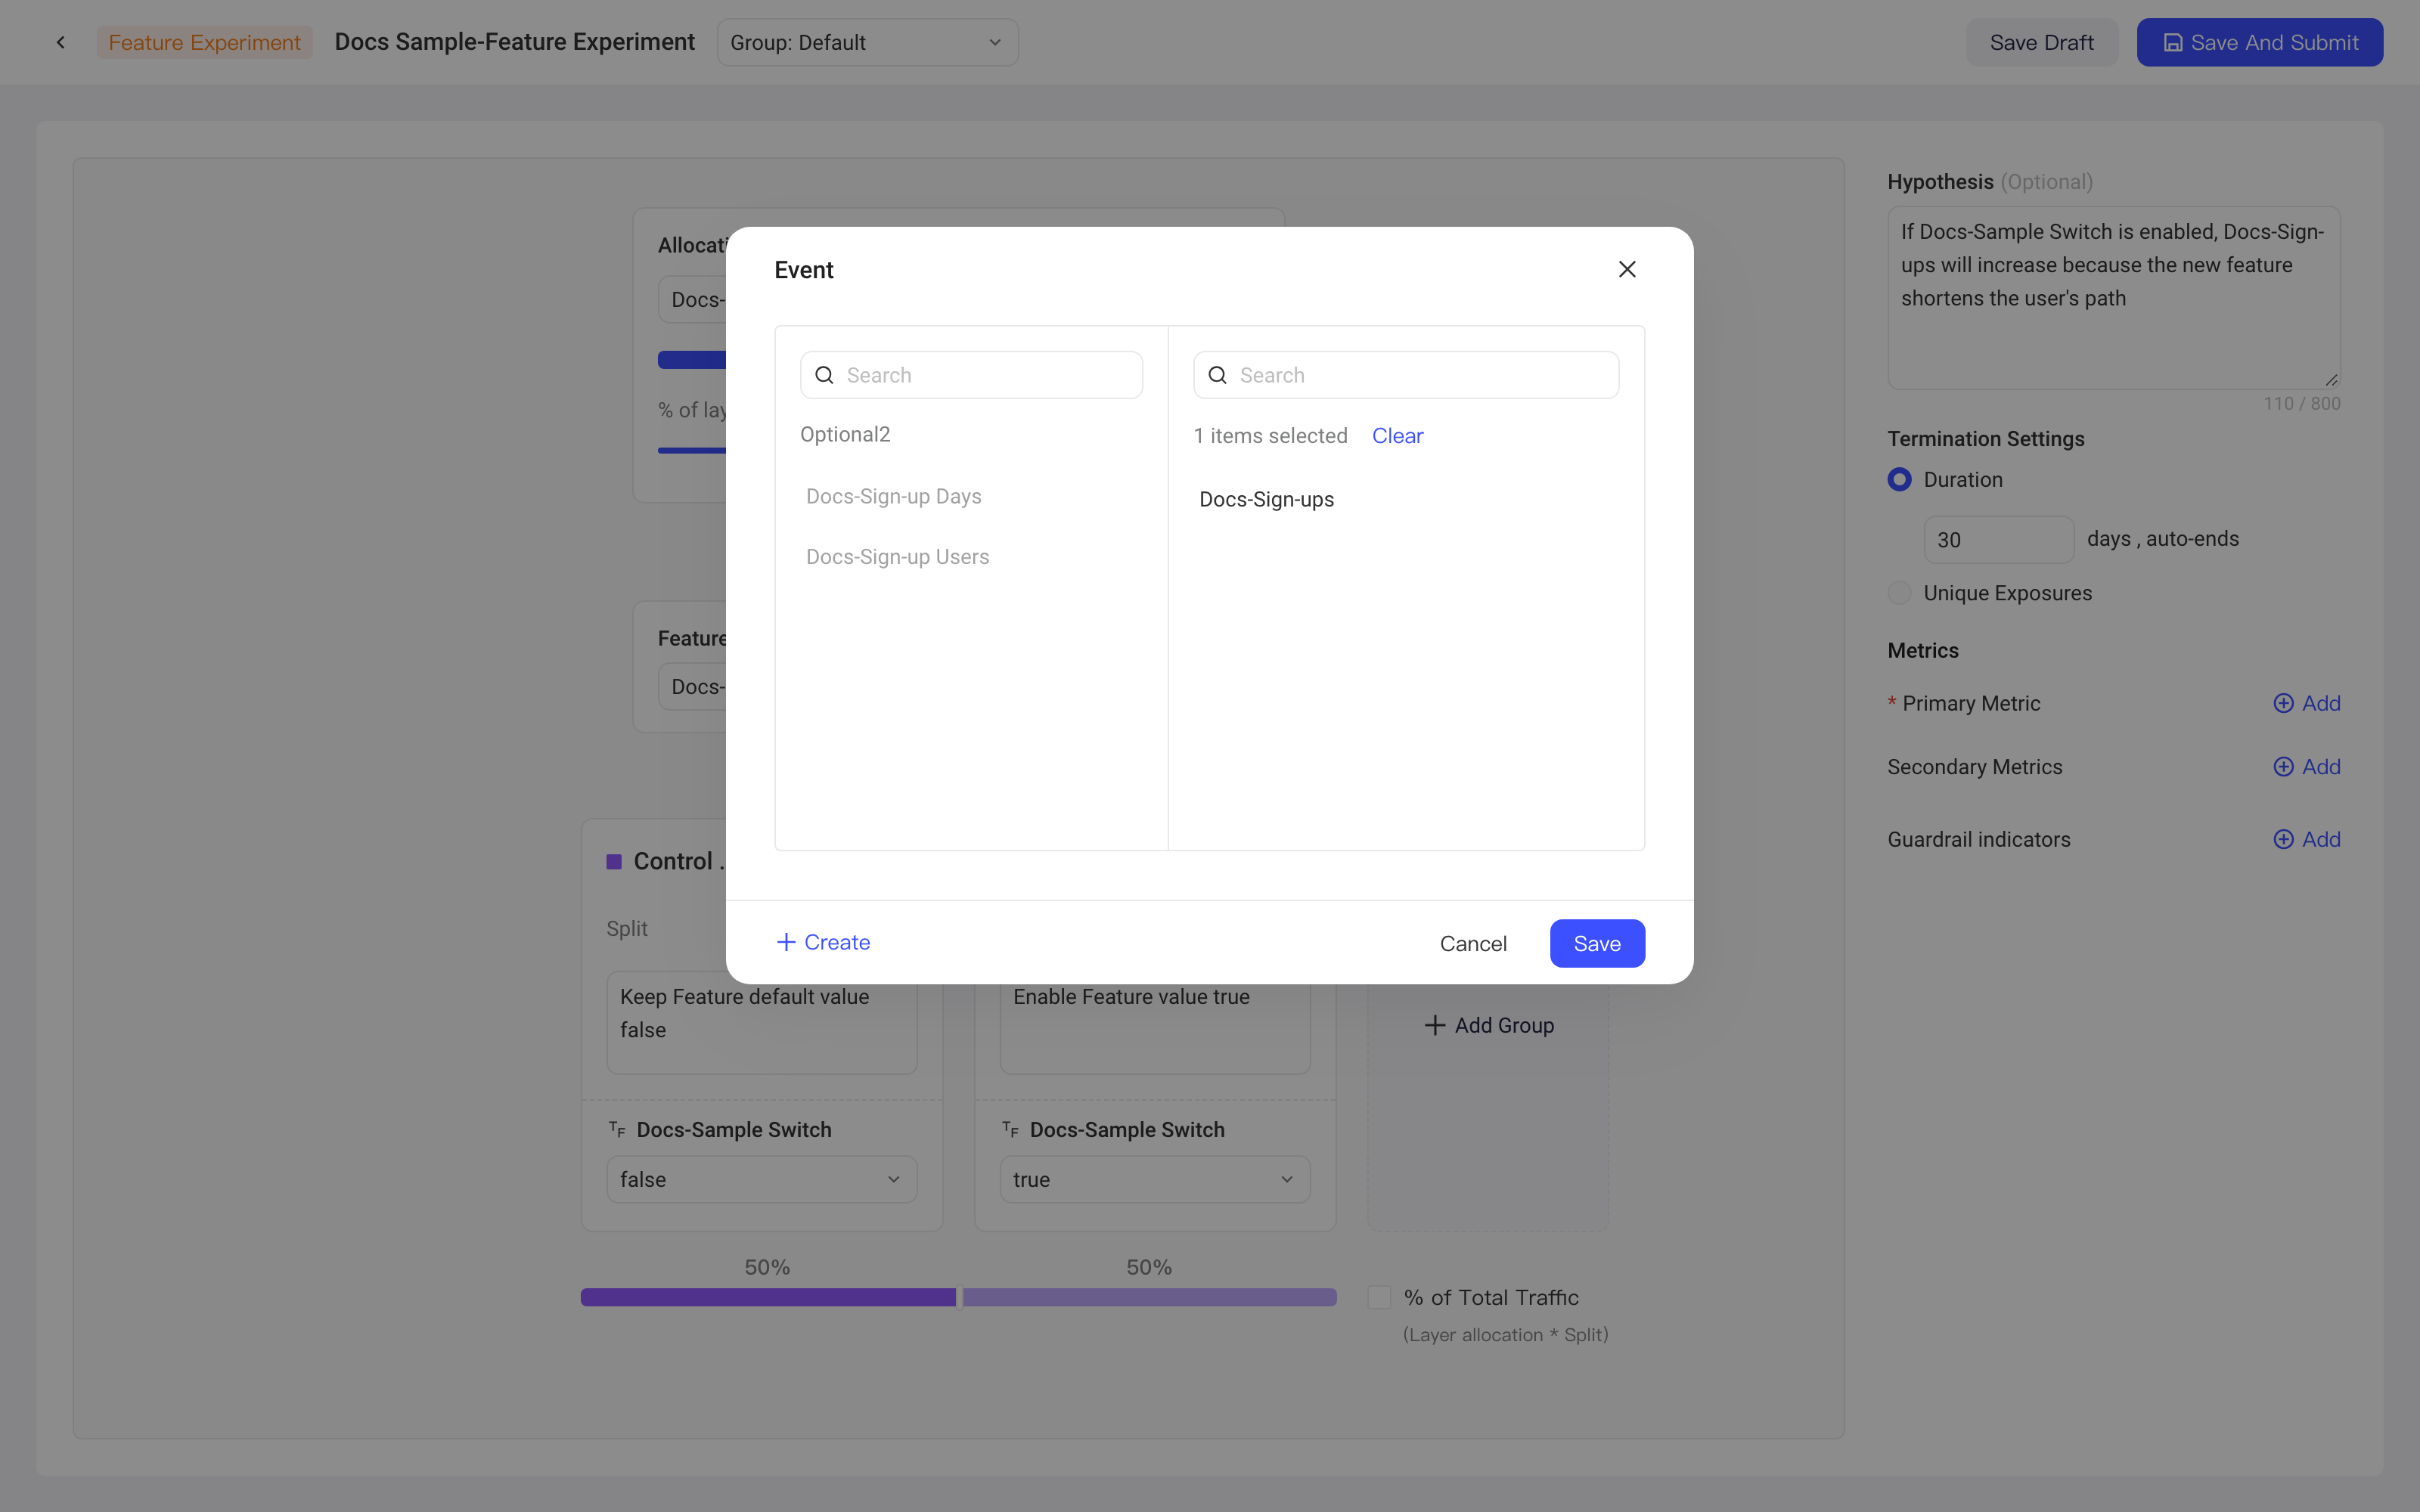
Task: Click the search magnifier icon in left field
Action: (x=824, y=375)
